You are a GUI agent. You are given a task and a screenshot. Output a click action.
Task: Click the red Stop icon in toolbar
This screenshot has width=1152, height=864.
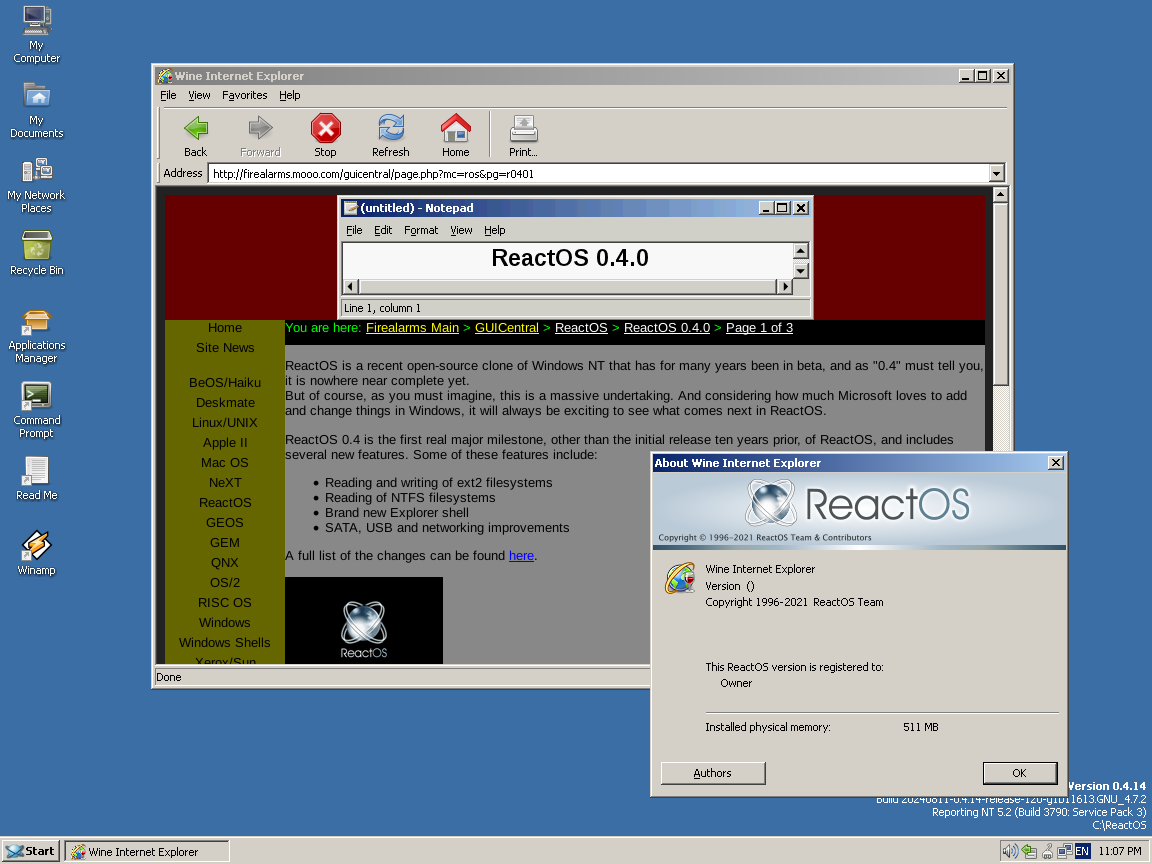click(325, 129)
